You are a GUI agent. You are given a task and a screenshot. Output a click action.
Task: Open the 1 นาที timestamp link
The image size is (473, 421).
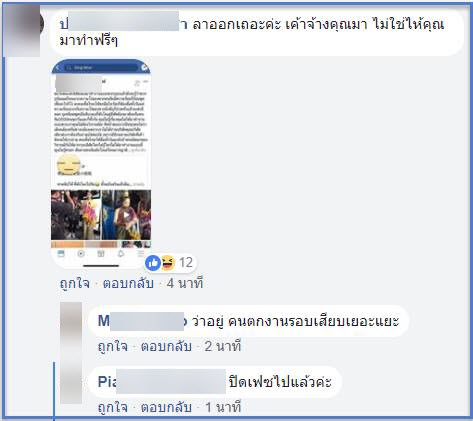[223, 407]
